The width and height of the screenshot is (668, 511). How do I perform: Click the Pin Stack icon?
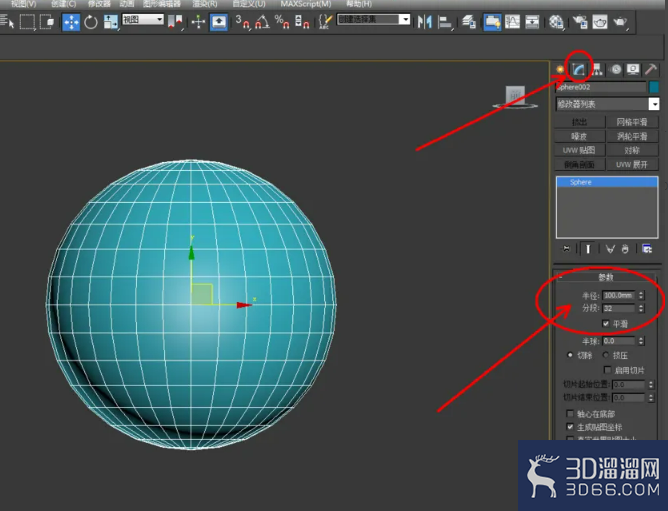pos(566,249)
